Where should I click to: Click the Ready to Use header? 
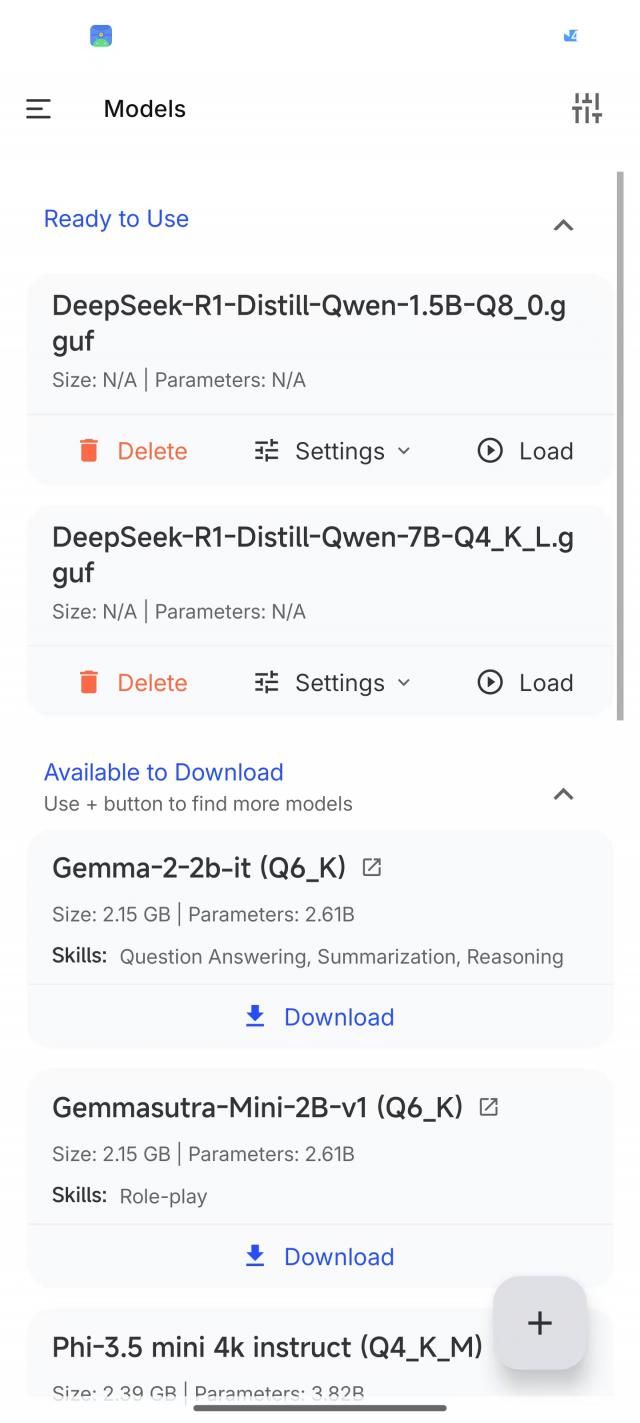(x=116, y=219)
